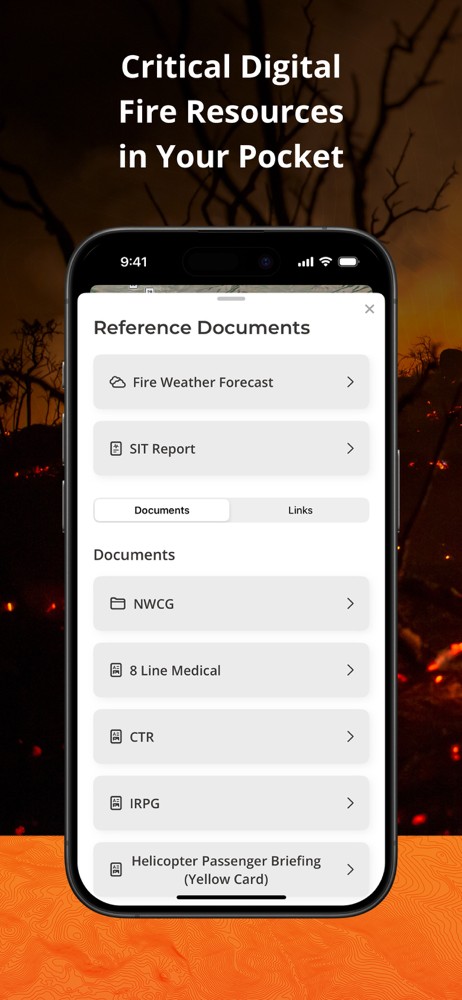Screen dimensions: 462x1000
Task: Open the 8 Line Medical document
Action: 231,670
